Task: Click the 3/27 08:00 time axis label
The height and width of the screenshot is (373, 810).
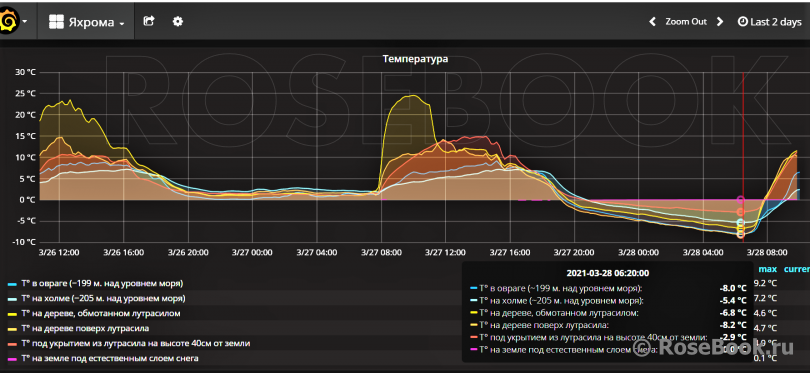Action: [381, 253]
